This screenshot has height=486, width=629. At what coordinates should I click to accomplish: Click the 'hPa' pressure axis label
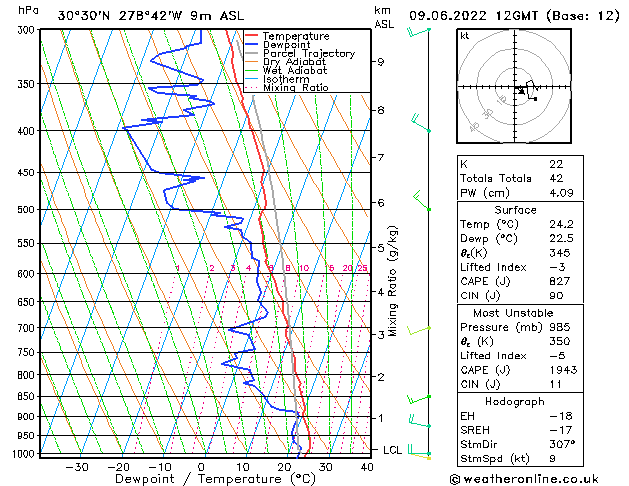point(28,10)
